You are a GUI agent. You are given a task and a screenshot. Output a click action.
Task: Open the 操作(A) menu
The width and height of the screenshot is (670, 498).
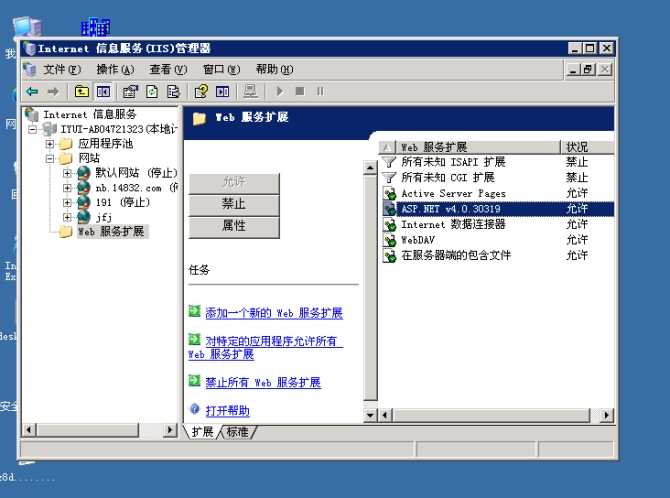(115, 69)
